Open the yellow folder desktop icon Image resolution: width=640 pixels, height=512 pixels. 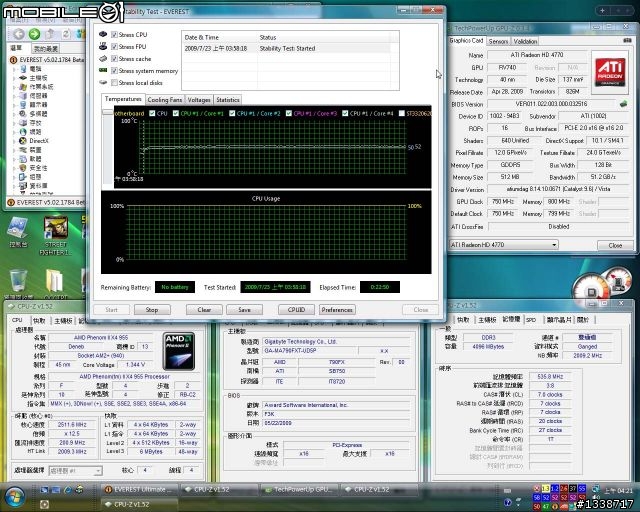[55, 285]
